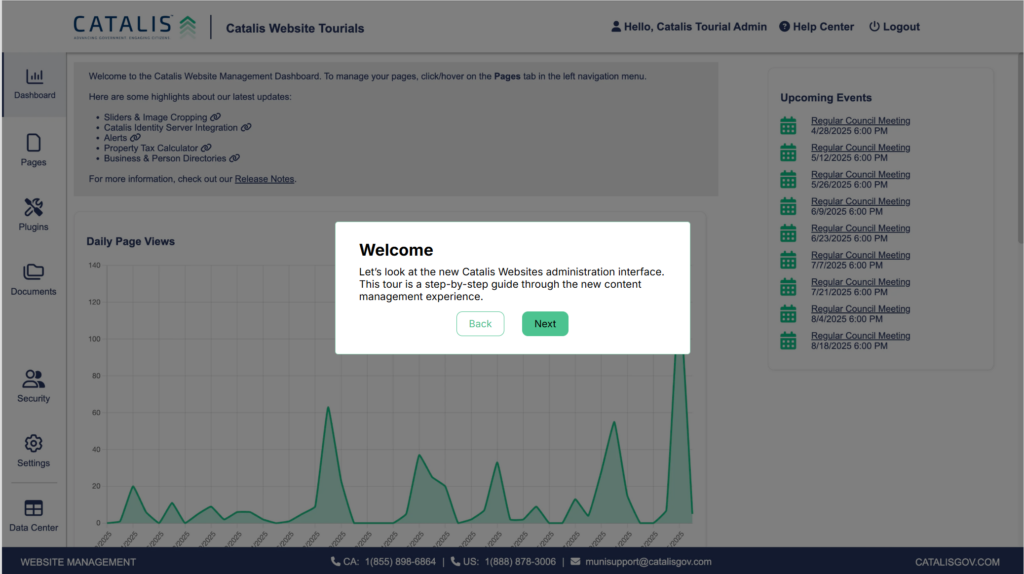Open link icon beside Business & Person Directories
Viewport: 1024px width, 574px height.
[x=234, y=158]
